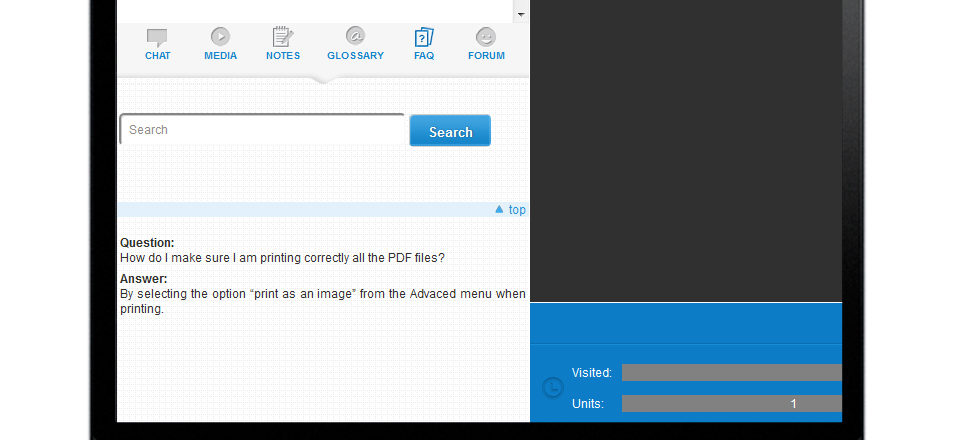Click the Units progress bar showing 1
Viewport: 954px width, 440px height.
[x=732, y=403]
